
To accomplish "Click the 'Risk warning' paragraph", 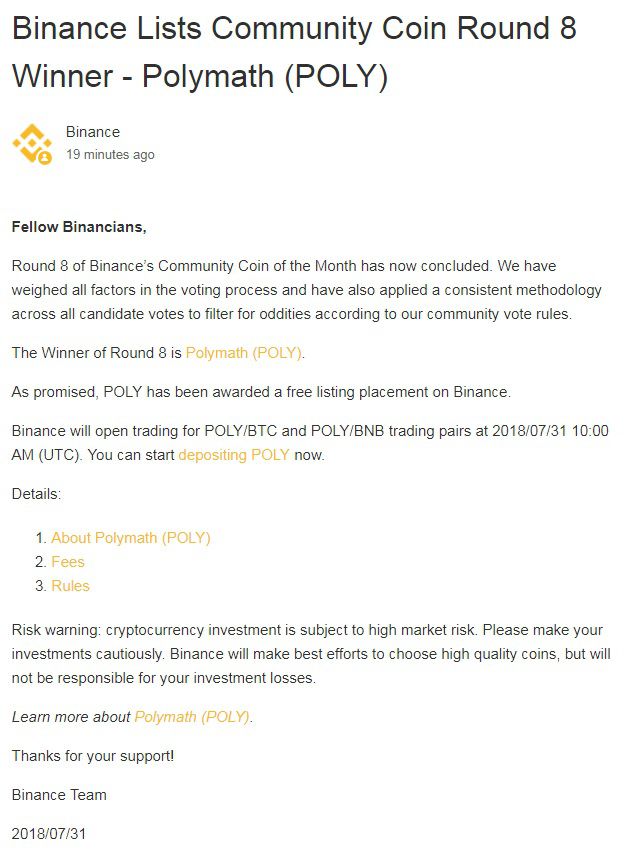I will [x=311, y=654].
